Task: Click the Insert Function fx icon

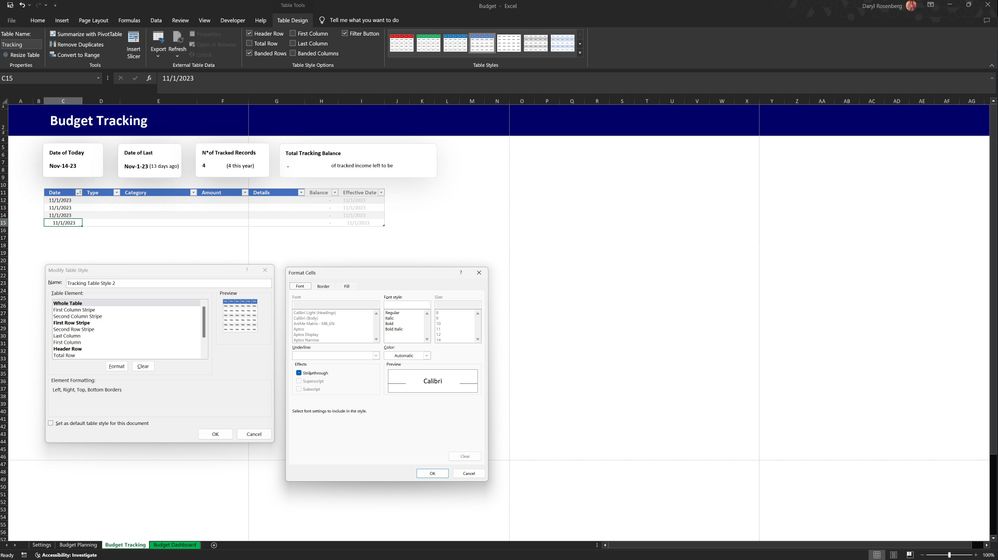Action: (148, 78)
